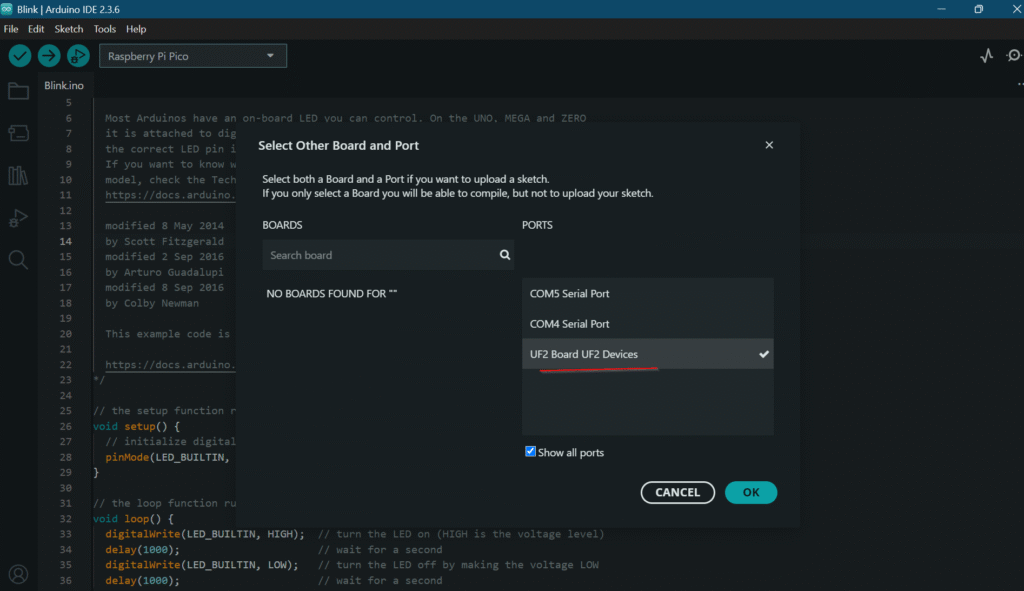1024x591 pixels.
Task: Restore the Arduino IDE window size
Action: point(978,9)
